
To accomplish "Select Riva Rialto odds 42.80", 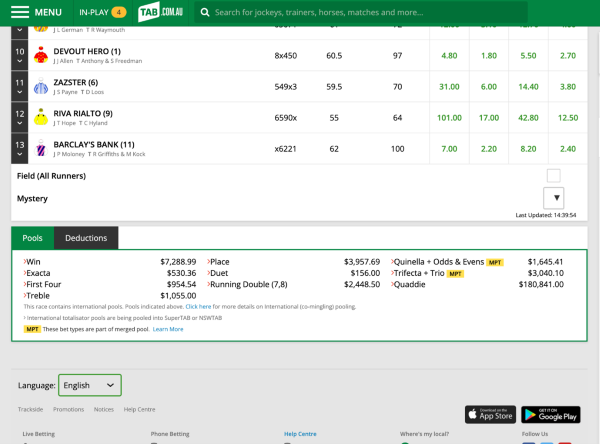I will click(528, 118).
